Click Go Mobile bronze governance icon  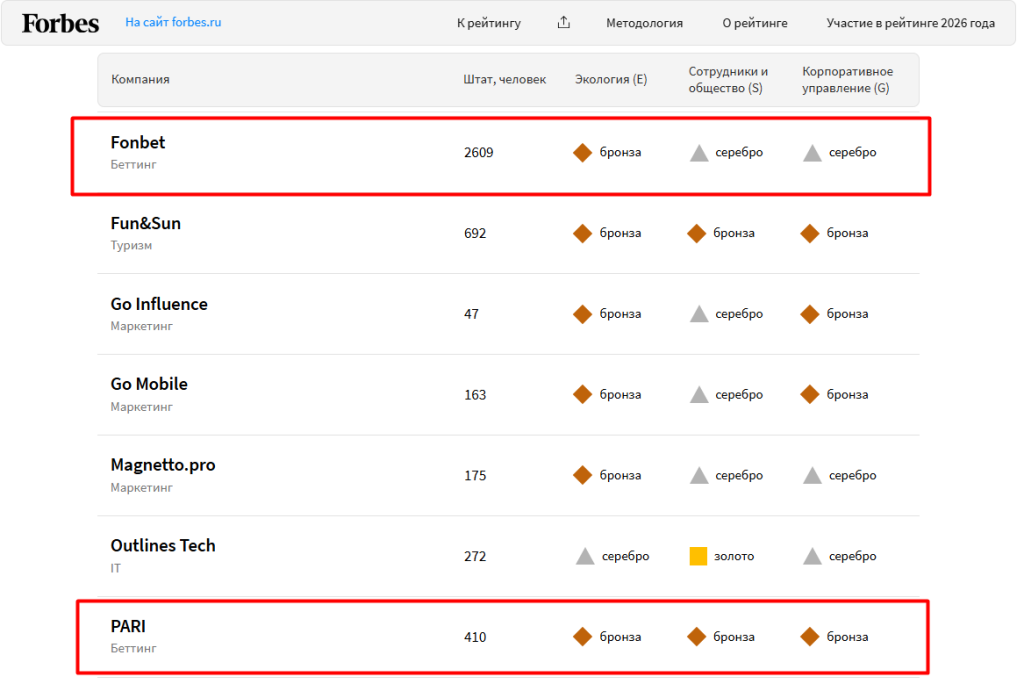(x=809, y=395)
